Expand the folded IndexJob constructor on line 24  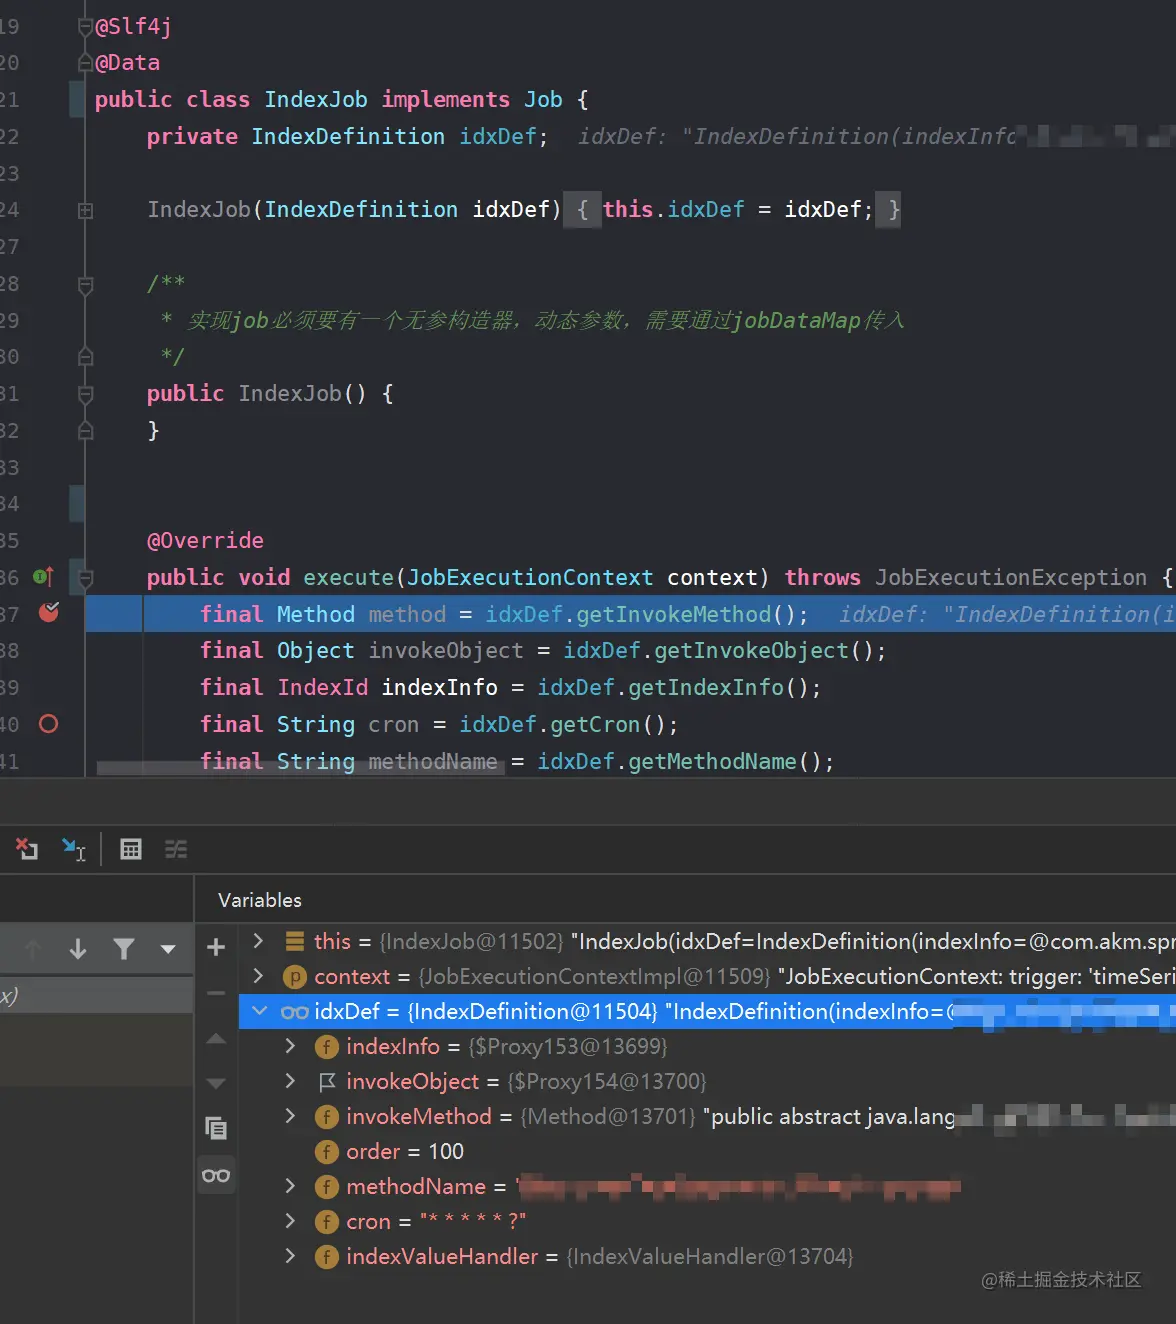point(86,210)
